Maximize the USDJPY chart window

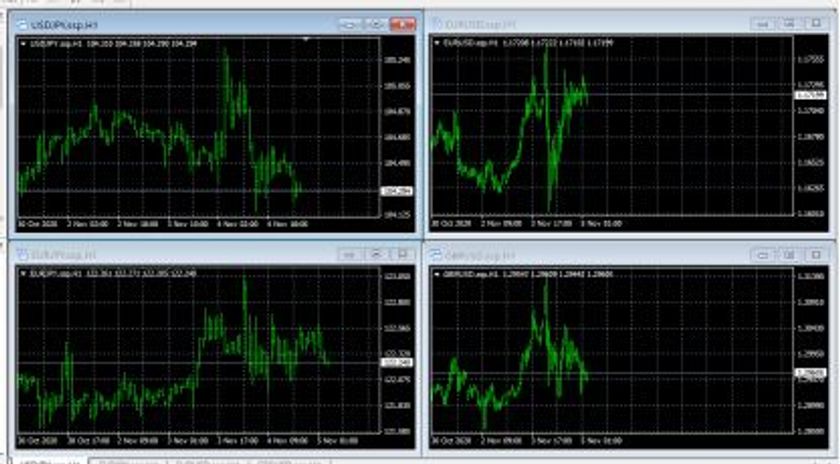(x=376, y=24)
